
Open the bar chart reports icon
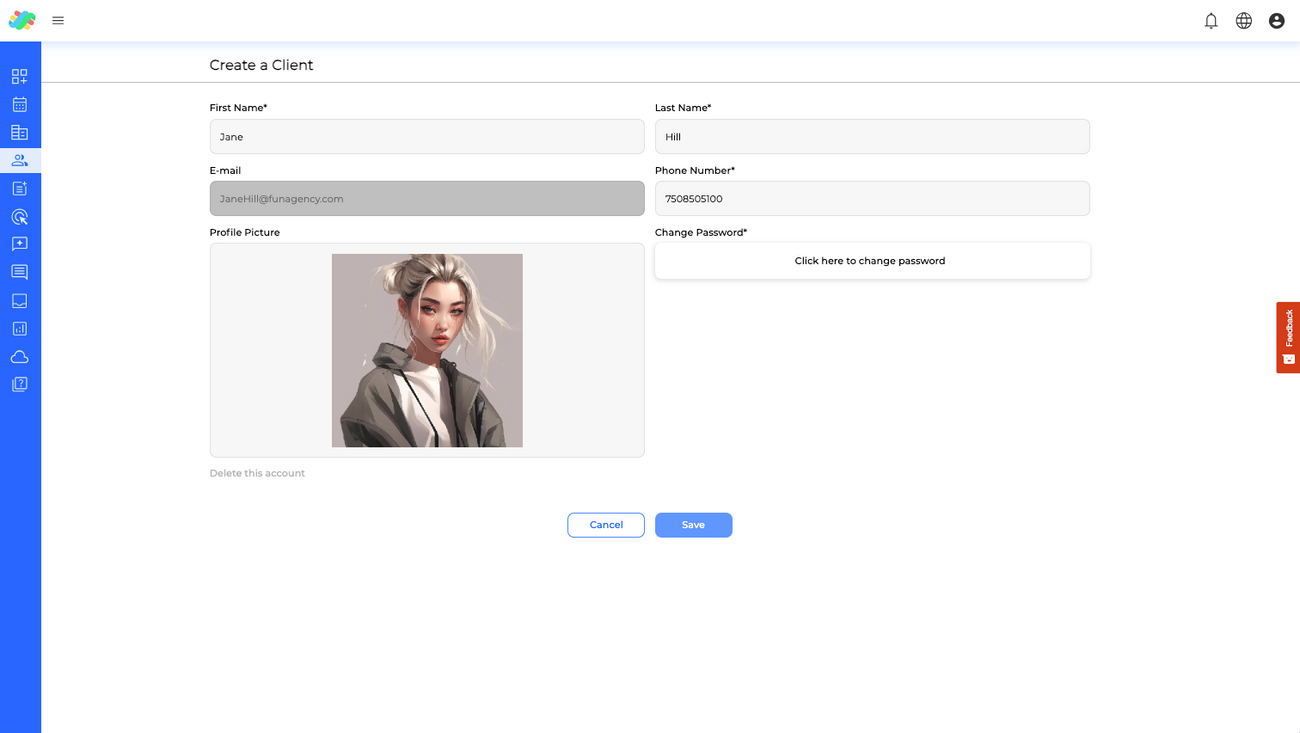(19, 328)
